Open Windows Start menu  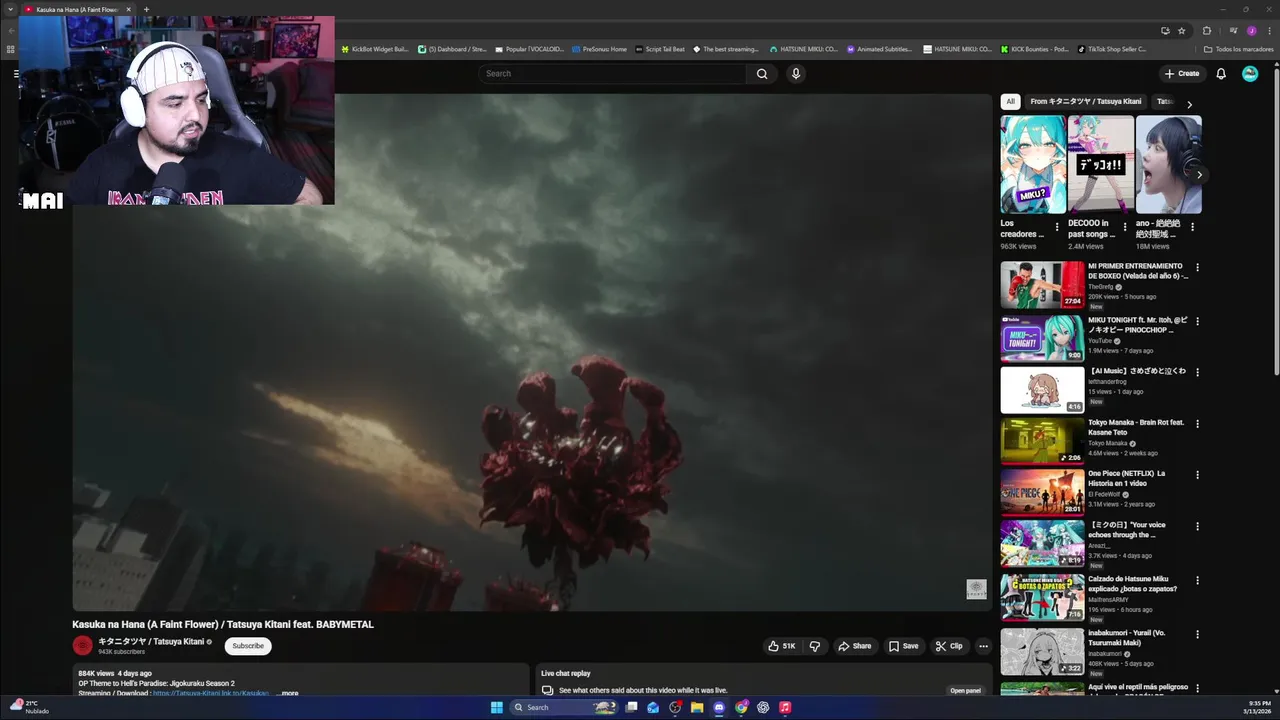coord(497,707)
